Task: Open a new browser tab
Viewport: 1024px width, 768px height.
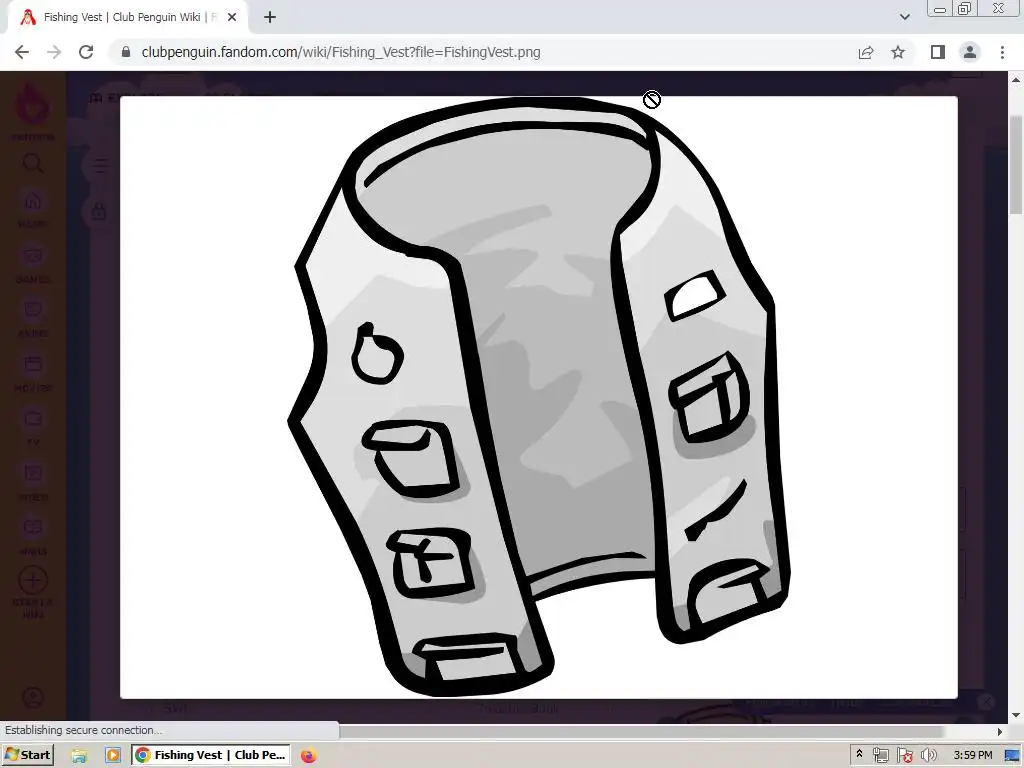Action: [270, 18]
